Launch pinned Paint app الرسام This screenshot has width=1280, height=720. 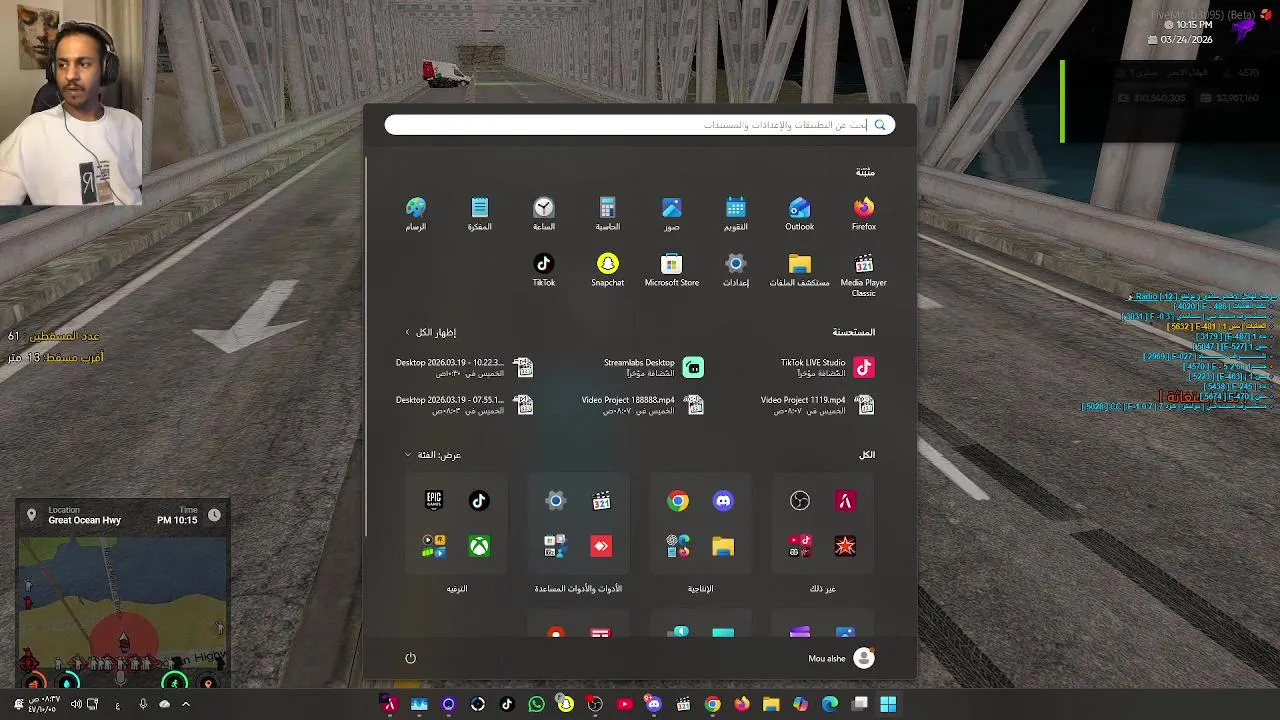[415, 214]
